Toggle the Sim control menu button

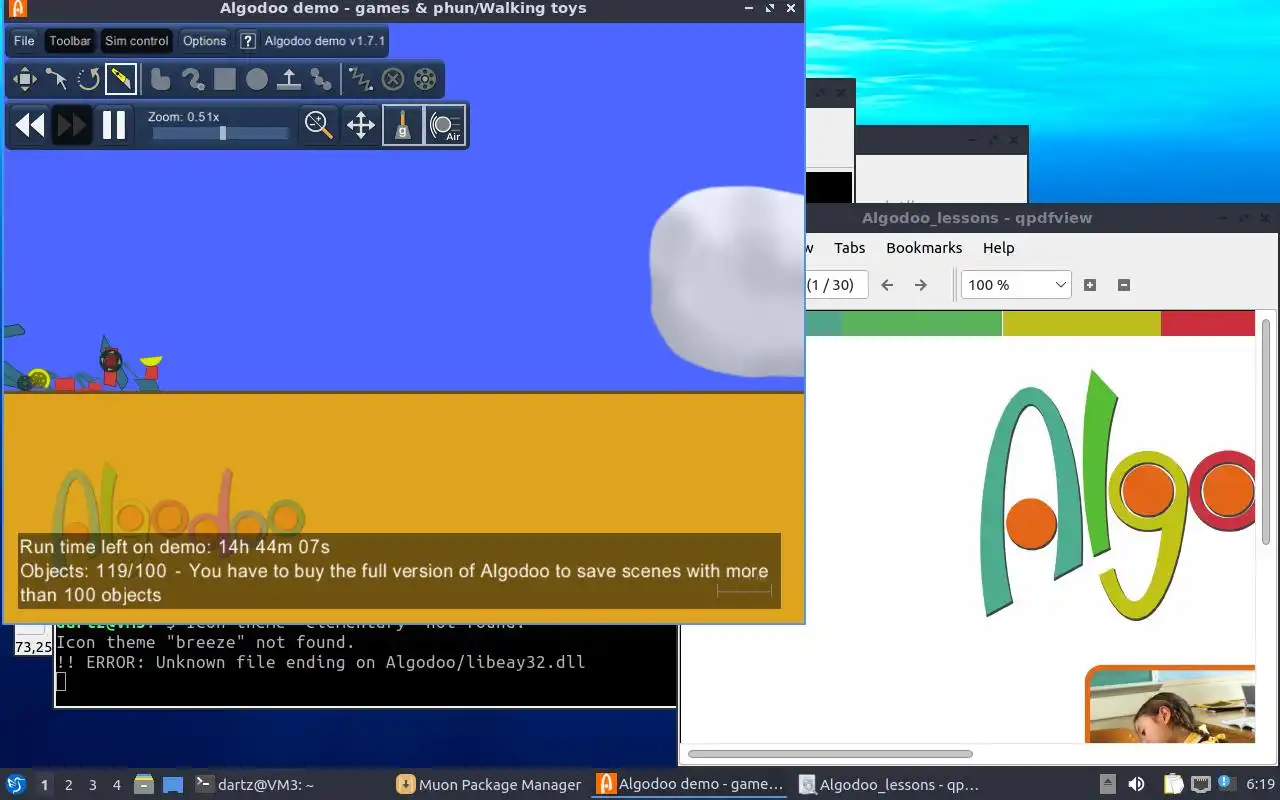[136, 41]
